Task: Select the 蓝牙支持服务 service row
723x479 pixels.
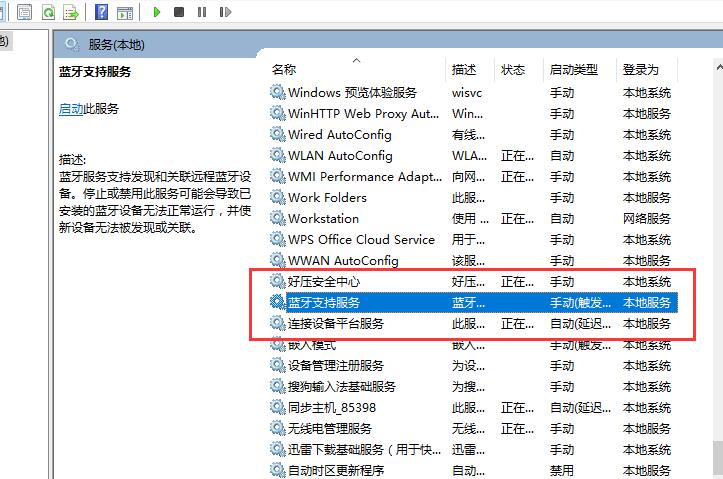Action: pos(324,303)
